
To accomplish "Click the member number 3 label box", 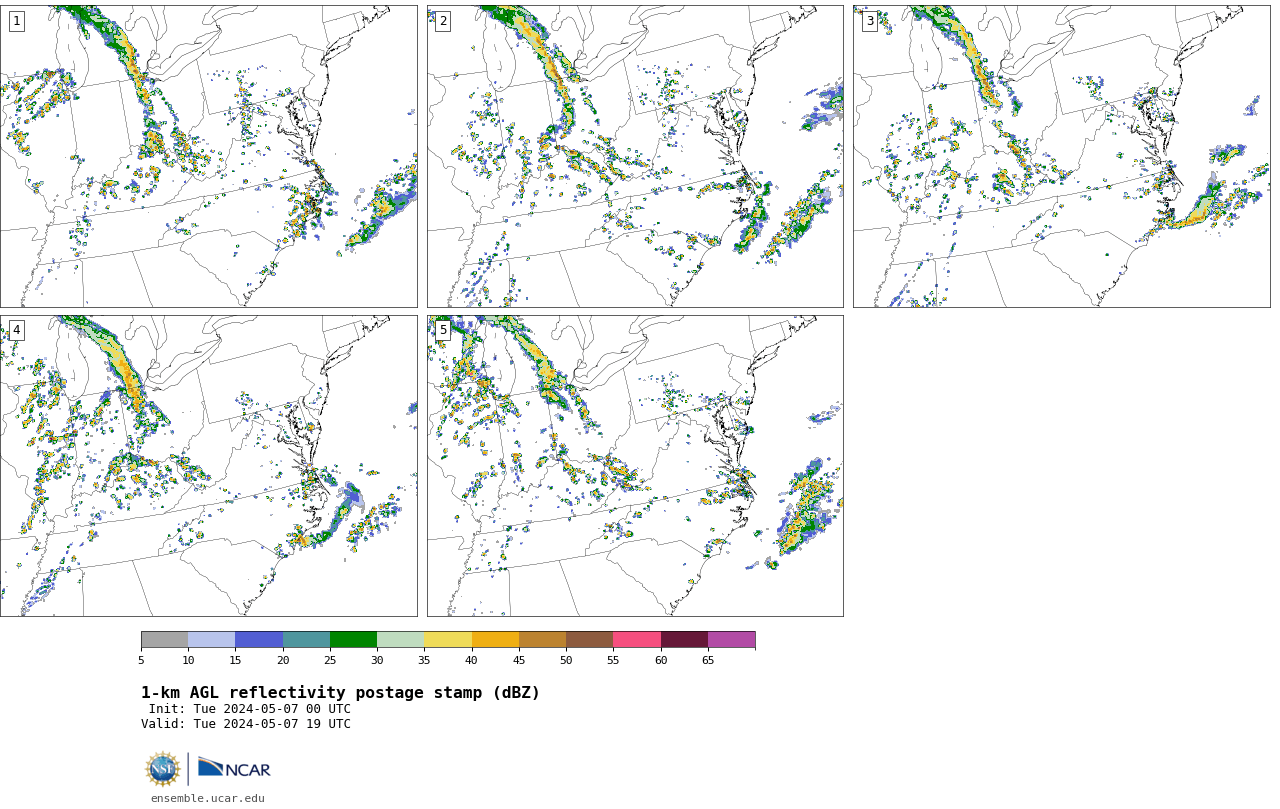I will 869,21.
